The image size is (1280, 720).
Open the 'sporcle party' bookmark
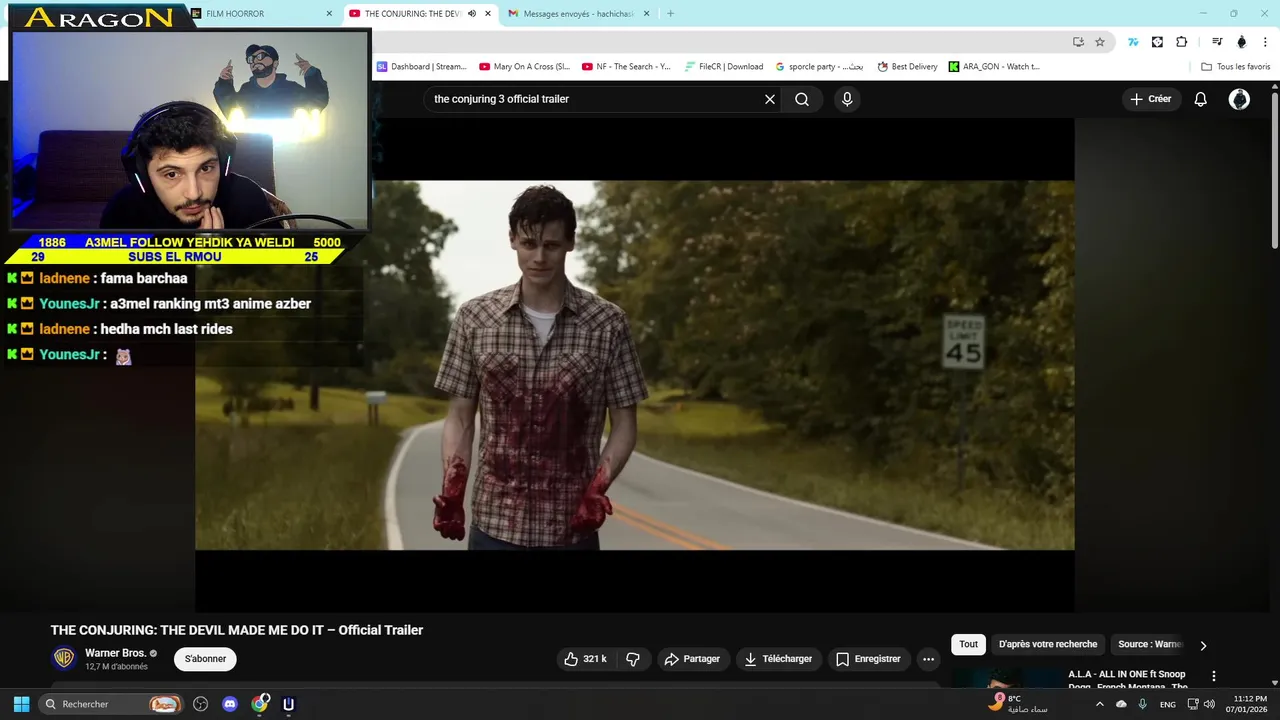tap(818, 67)
